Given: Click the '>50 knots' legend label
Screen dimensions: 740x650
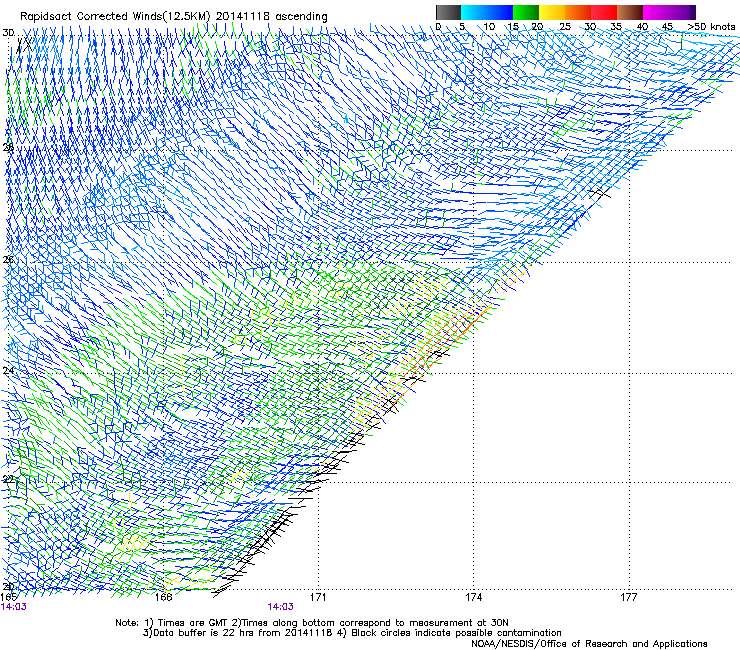Looking at the screenshot, I should click(x=711, y=27).
